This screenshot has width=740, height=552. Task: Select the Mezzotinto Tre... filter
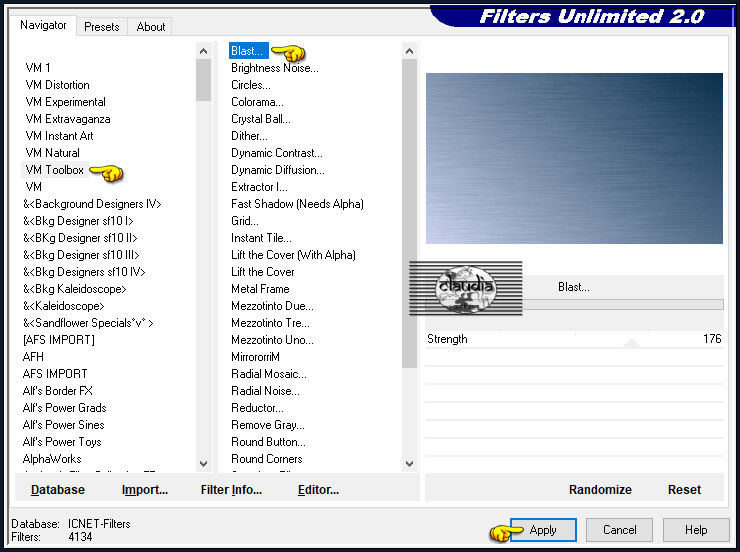pyautogui.click(x=270, y=323)
